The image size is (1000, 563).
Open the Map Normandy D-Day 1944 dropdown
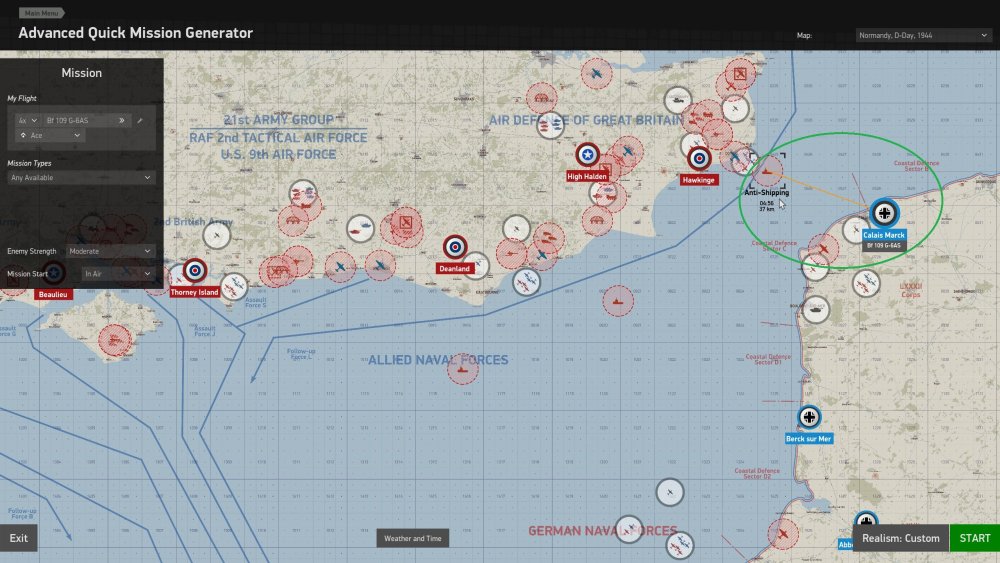tap(923, 36)
